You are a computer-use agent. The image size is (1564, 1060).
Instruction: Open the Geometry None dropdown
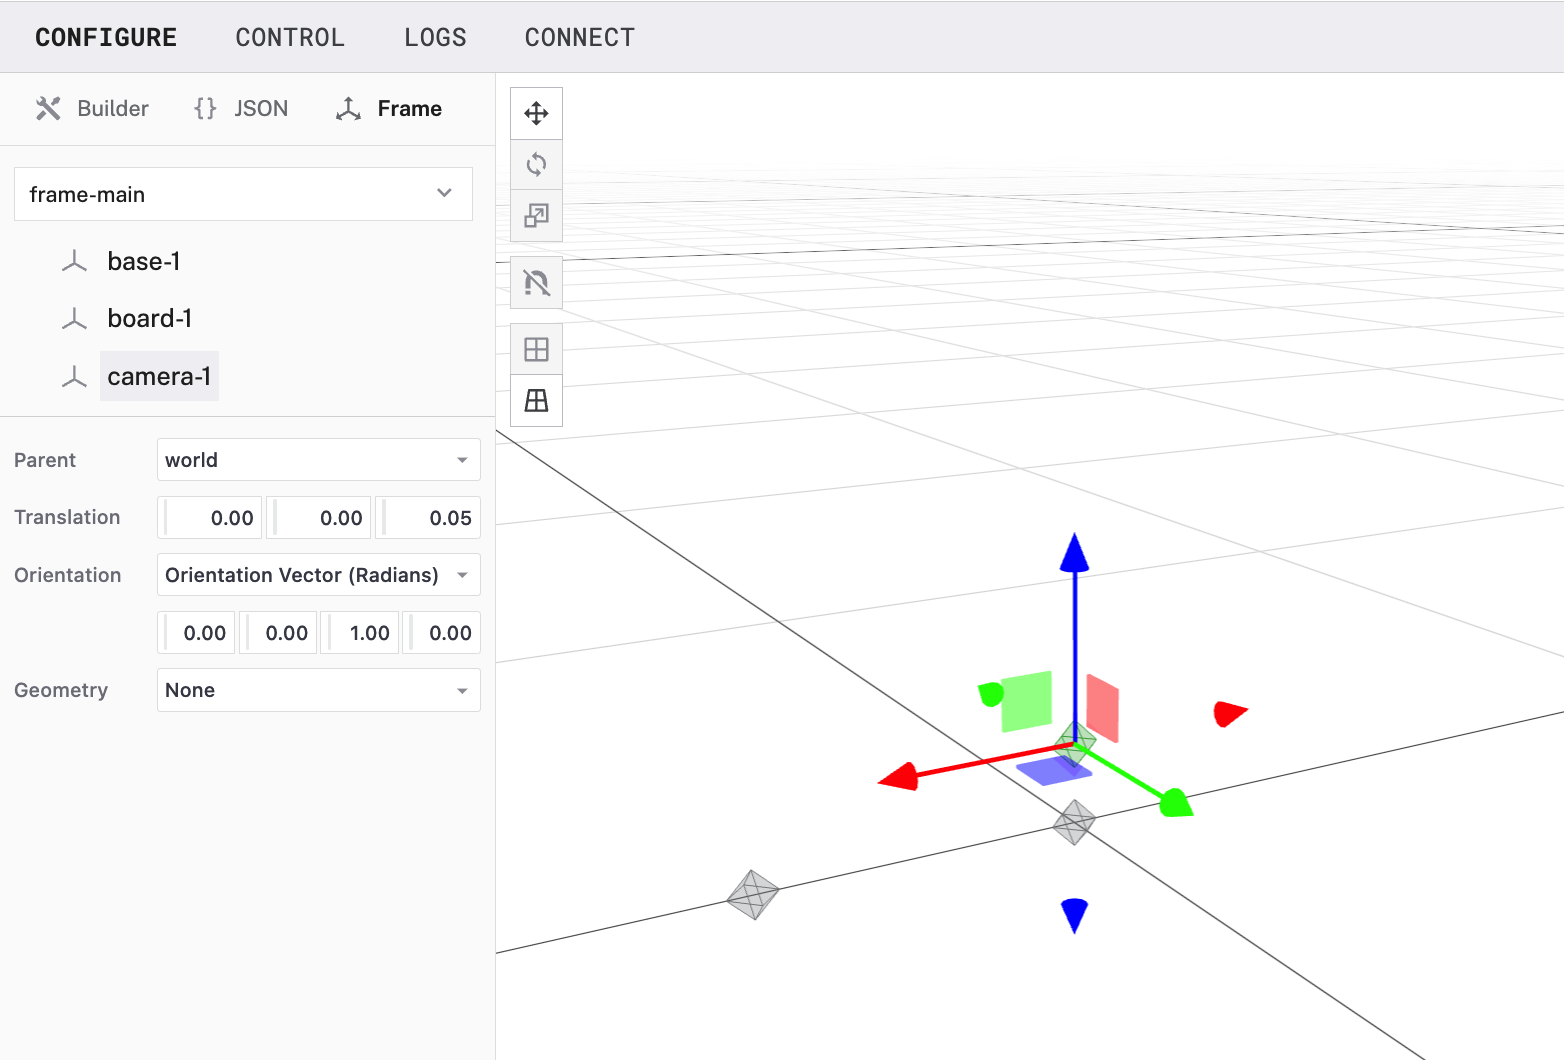(x=318, y=690)
